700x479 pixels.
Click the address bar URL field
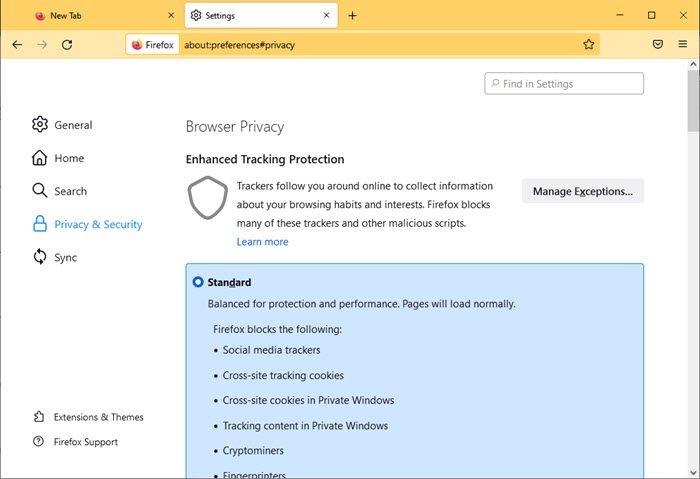point(380,44)
